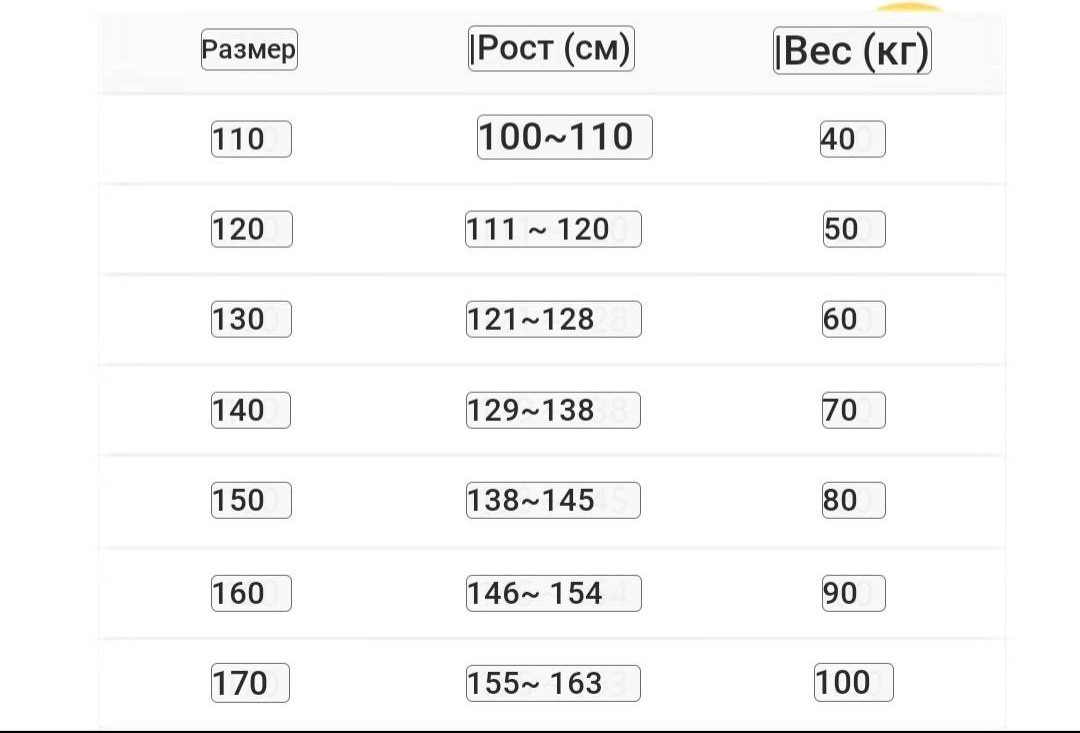Select size value 150
The width and height of the screenshot is (1080, 733).
click(251, 501)
